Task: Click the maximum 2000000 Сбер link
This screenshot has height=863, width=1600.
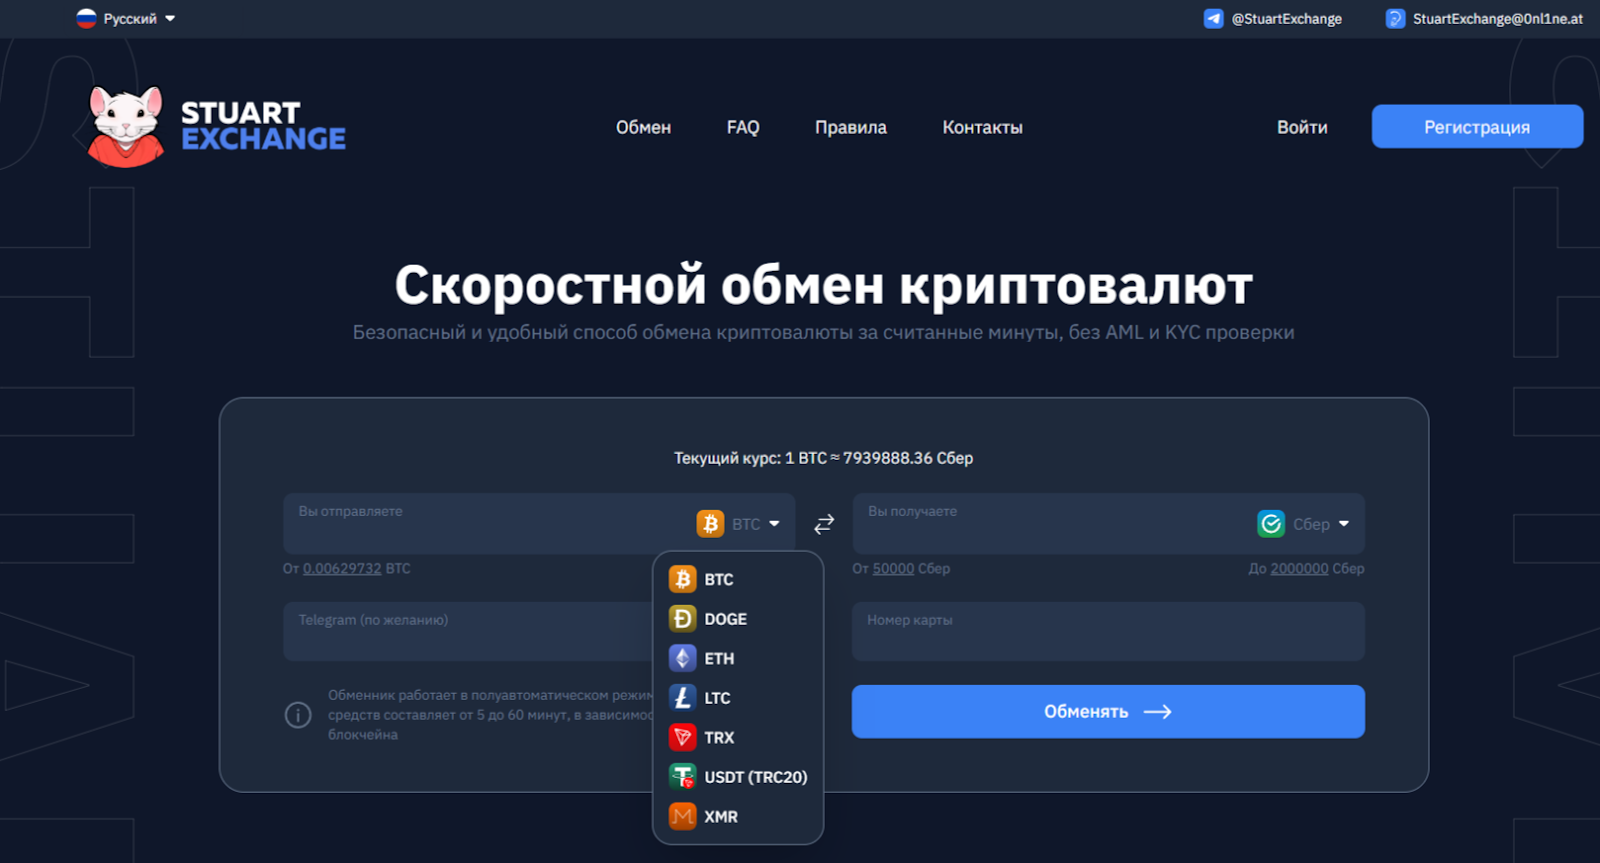Action: [1299, 568]
